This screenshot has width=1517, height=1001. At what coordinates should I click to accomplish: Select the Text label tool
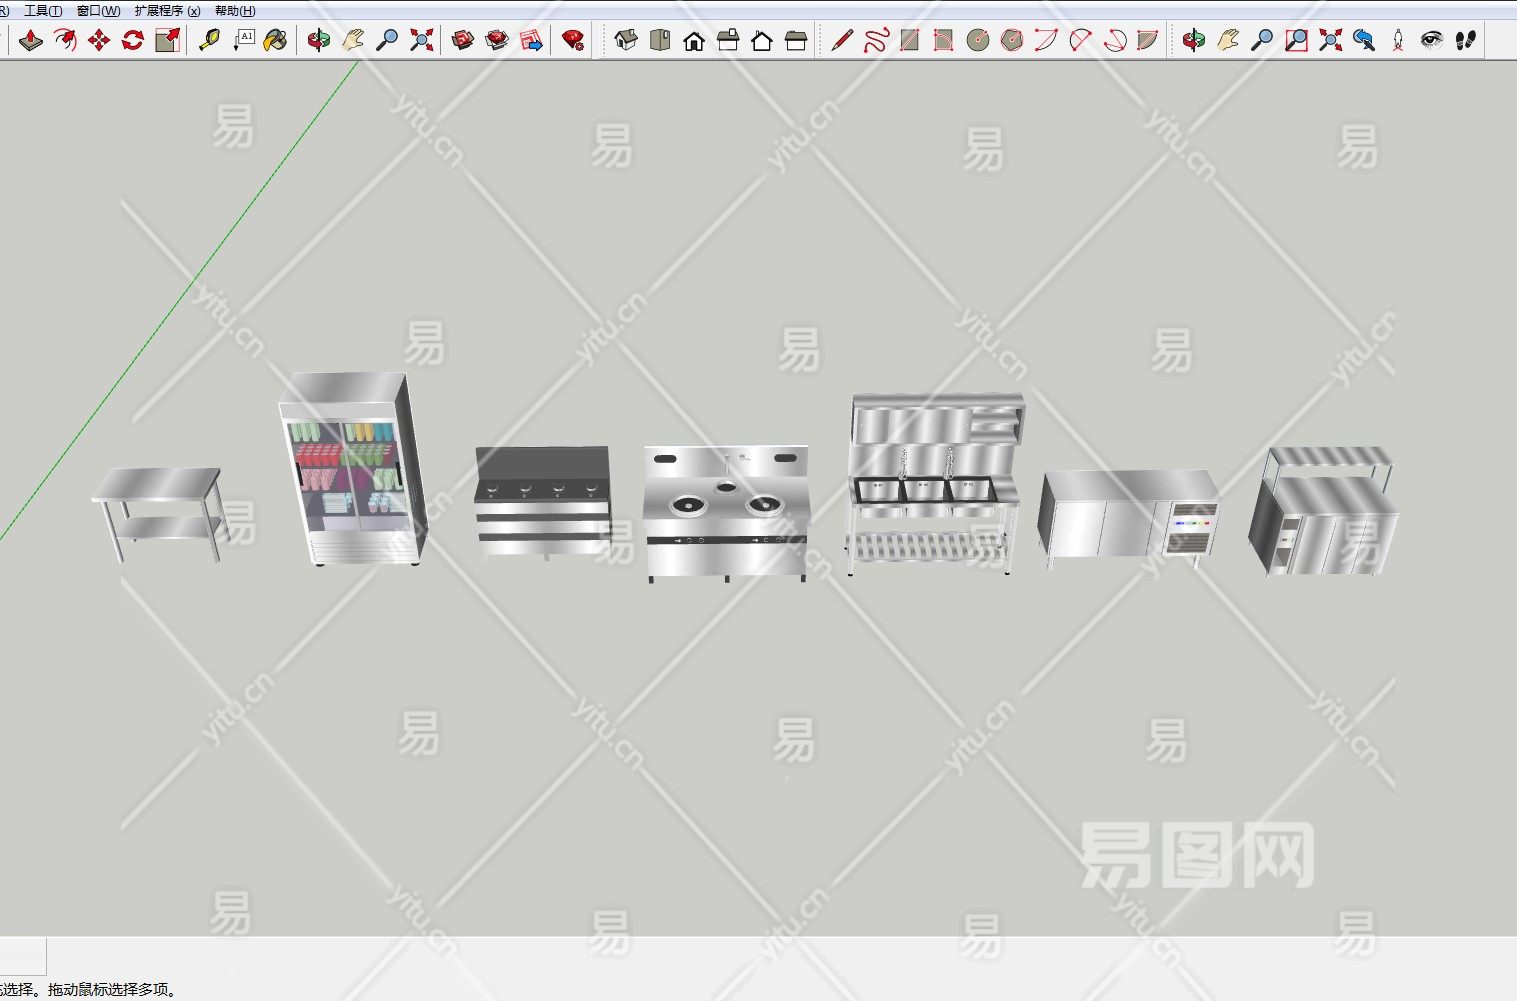pyautogui.click(x=243, y=40)
